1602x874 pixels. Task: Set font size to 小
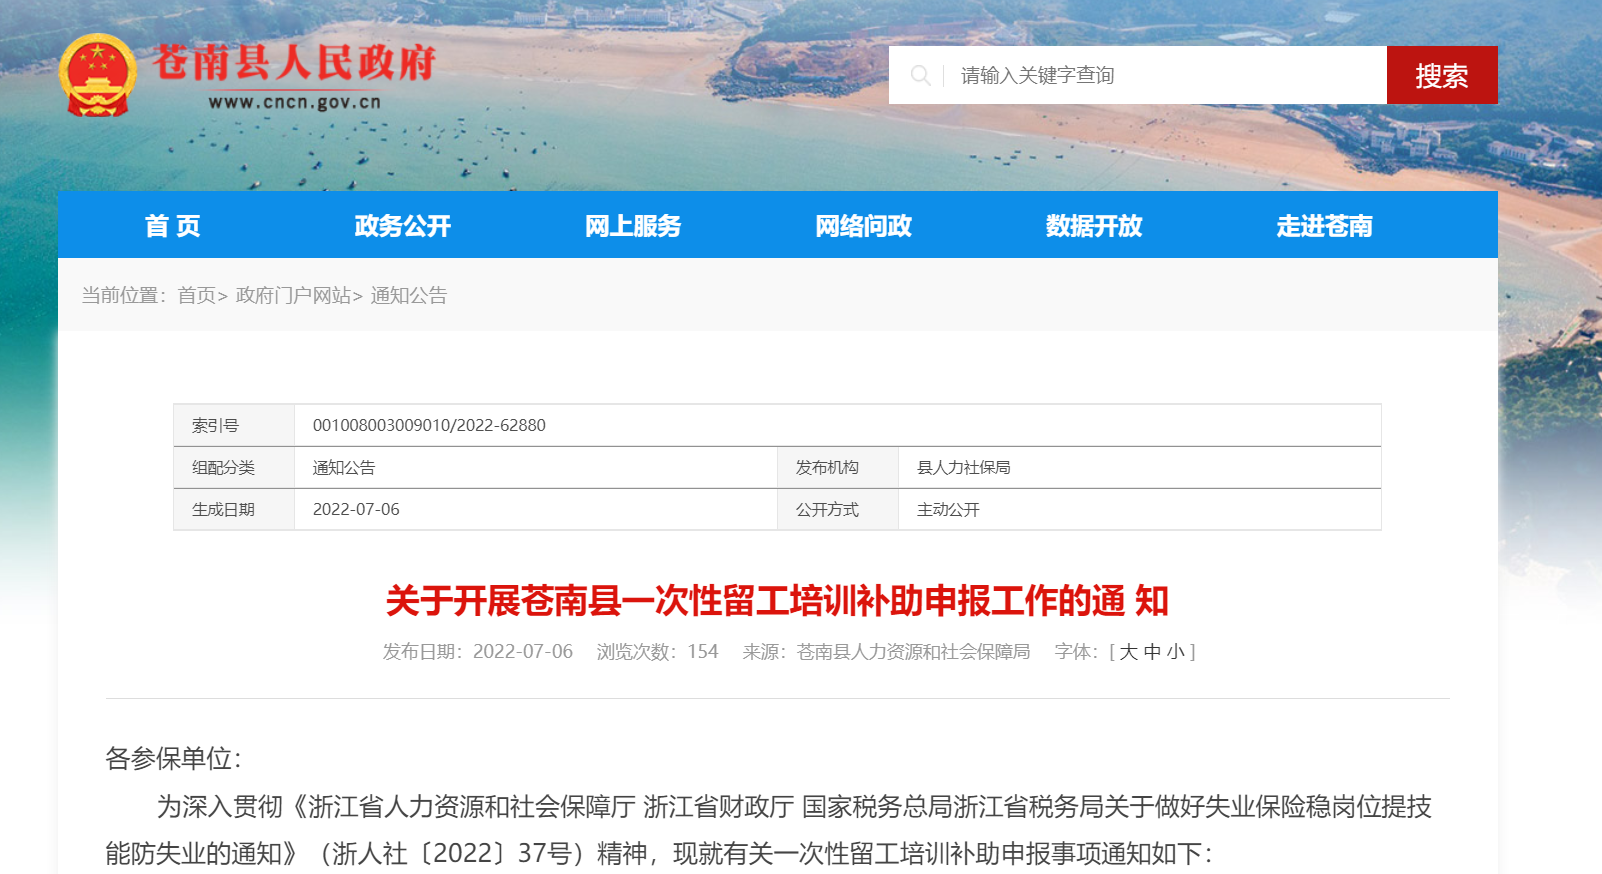pos(1176,652)
